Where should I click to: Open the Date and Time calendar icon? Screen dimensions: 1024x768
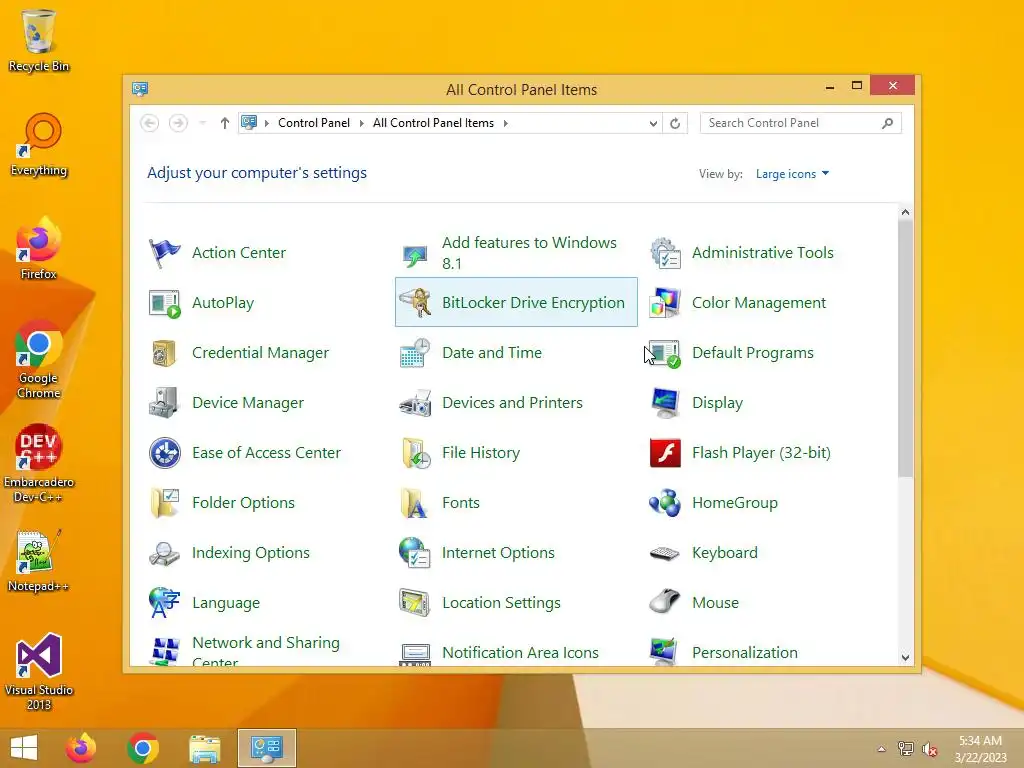pyautogui.click(x=415, y=353)
